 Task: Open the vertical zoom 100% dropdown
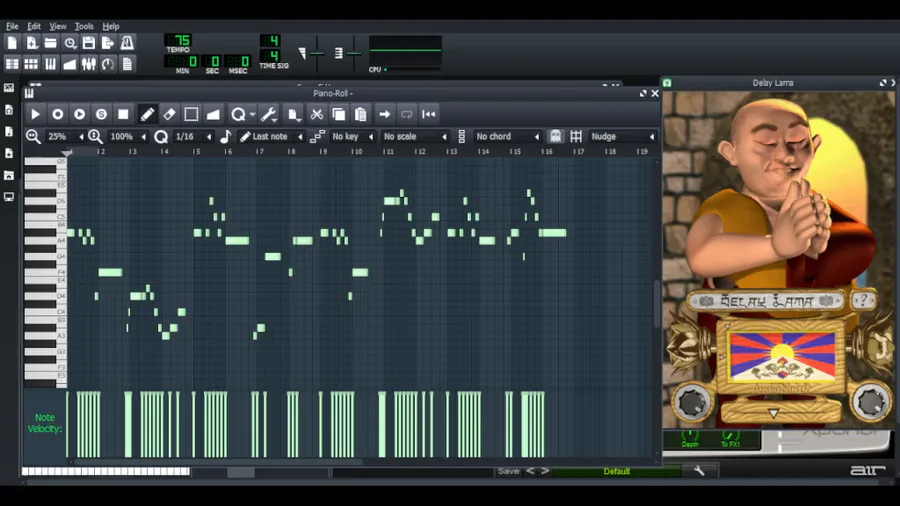[127, 137]
